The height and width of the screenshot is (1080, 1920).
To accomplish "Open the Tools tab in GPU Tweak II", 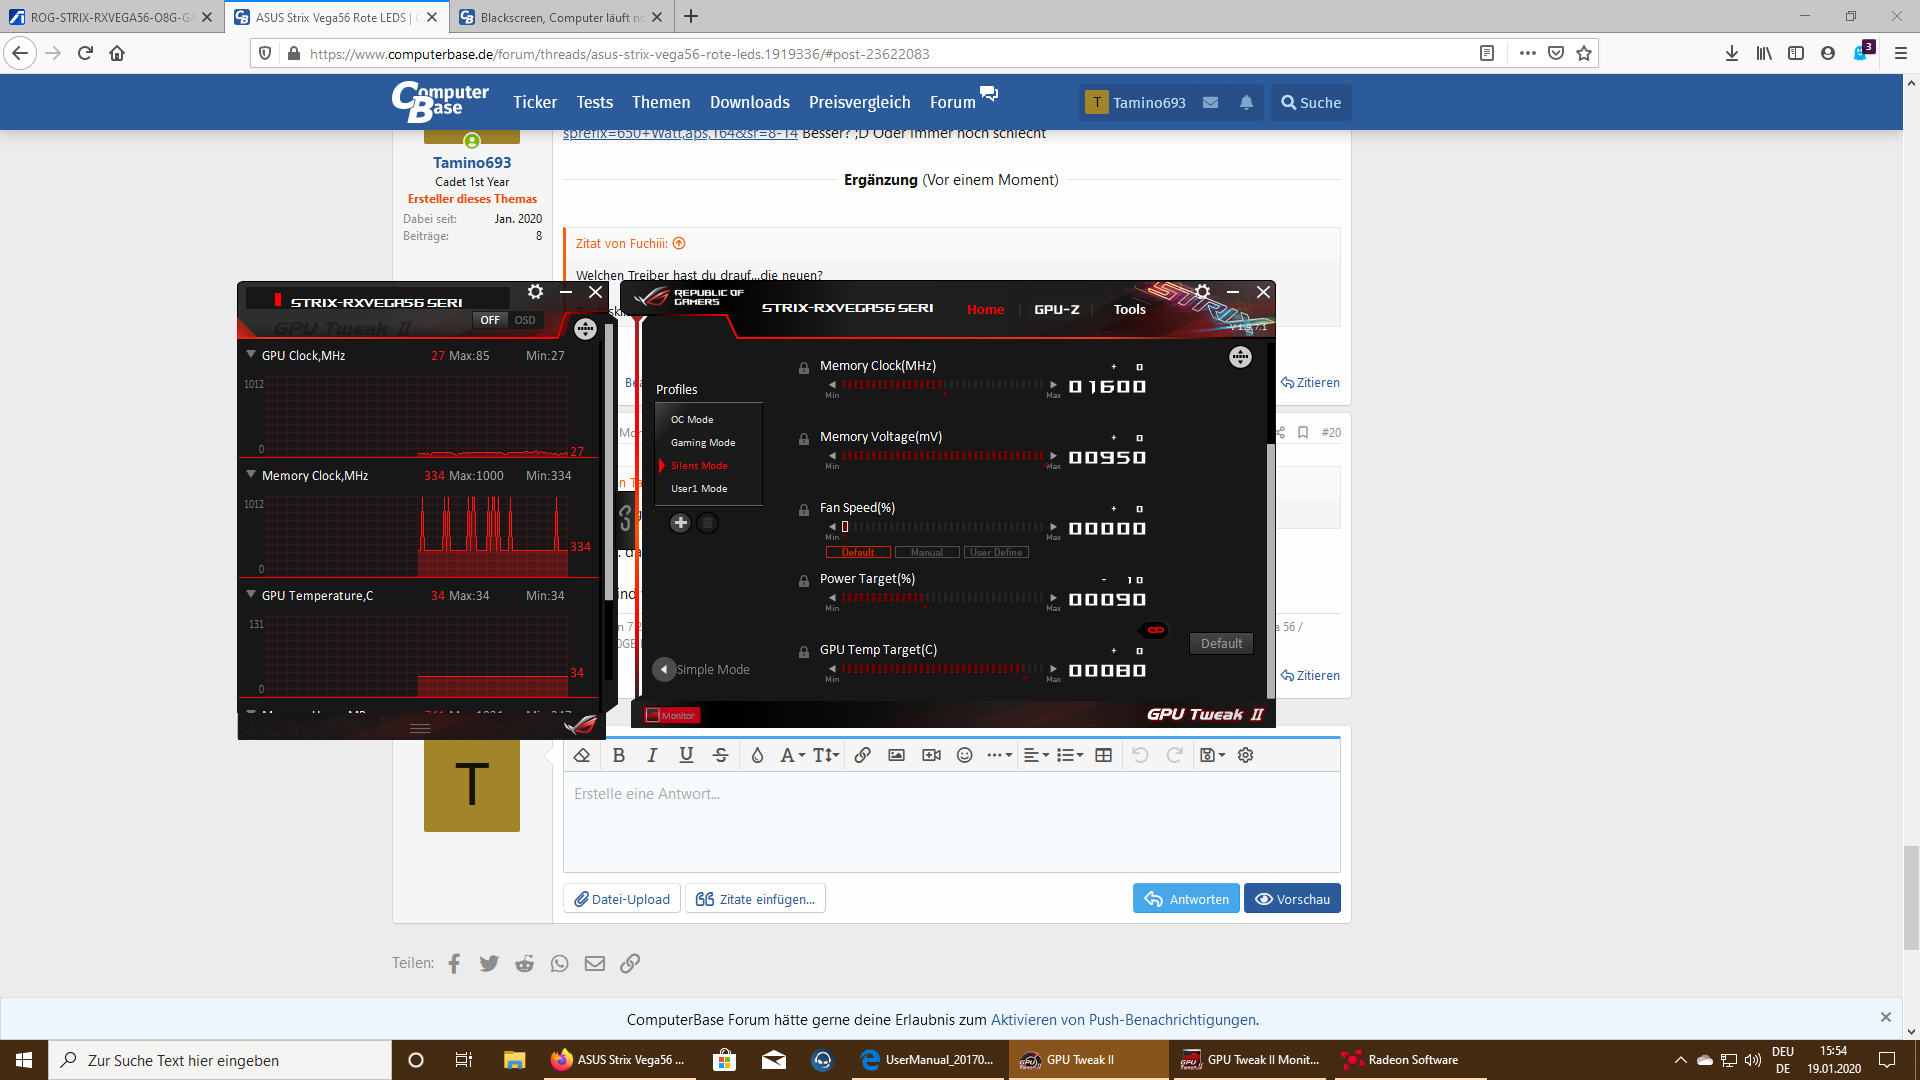I will point(1129,309).
